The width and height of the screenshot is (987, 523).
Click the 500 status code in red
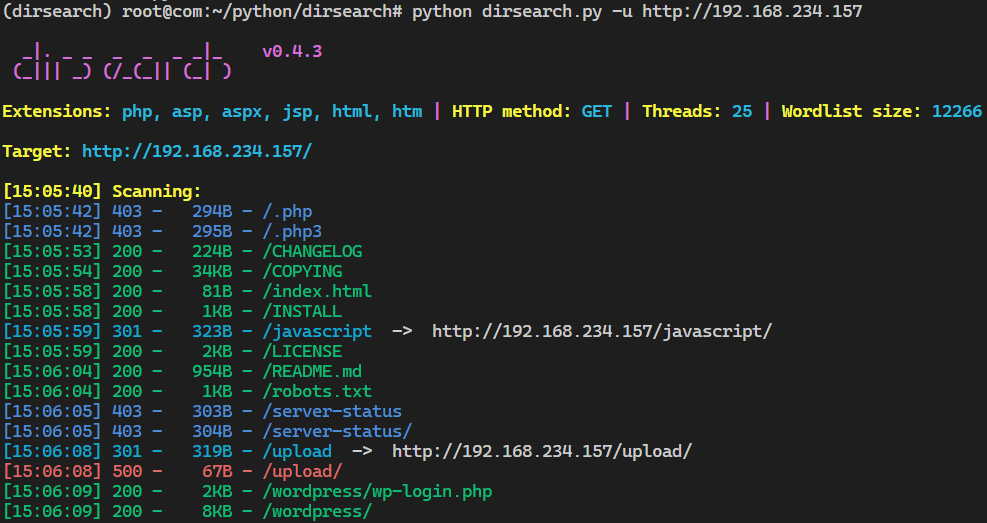127,472
